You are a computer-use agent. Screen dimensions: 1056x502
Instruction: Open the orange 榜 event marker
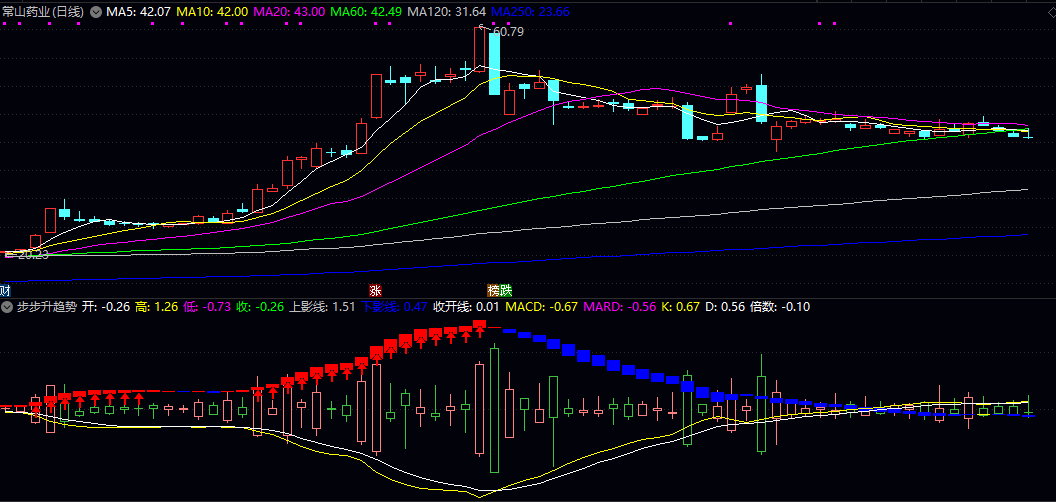(494, 291)
